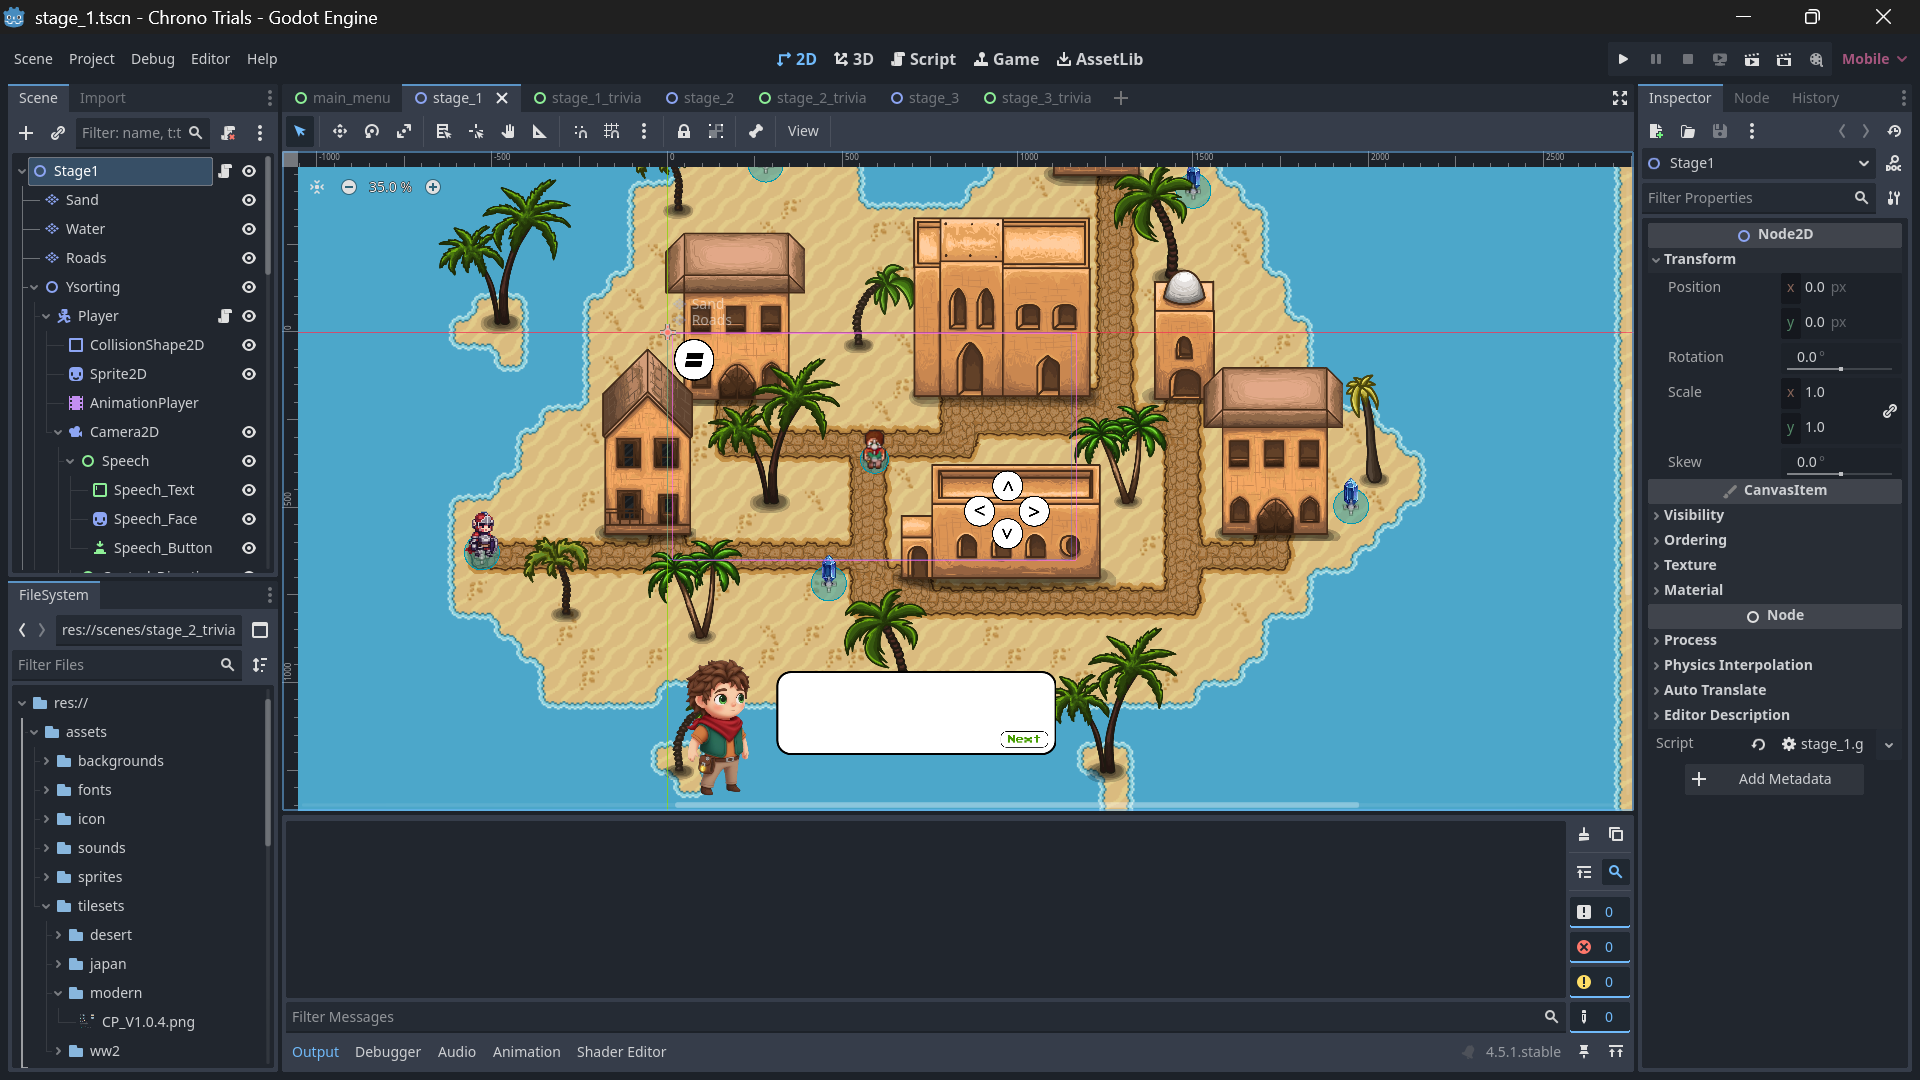Toggle visibility of the Sand node

click(249, 200)
